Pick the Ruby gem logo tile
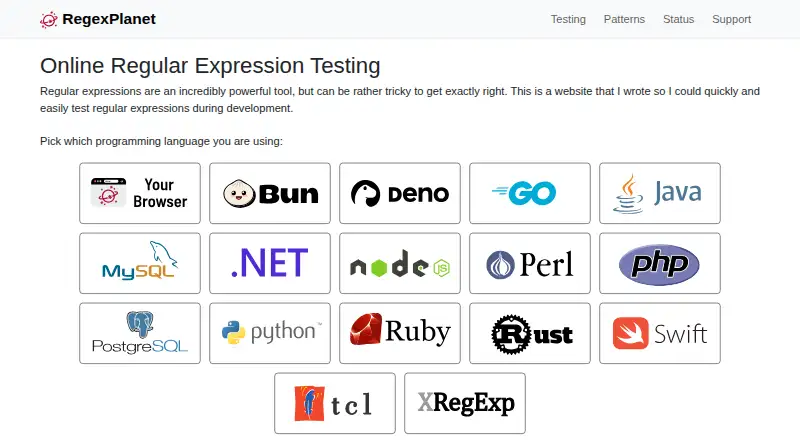Image resolution: width=800 pixels, height=440 pixels. pos(400,333)
